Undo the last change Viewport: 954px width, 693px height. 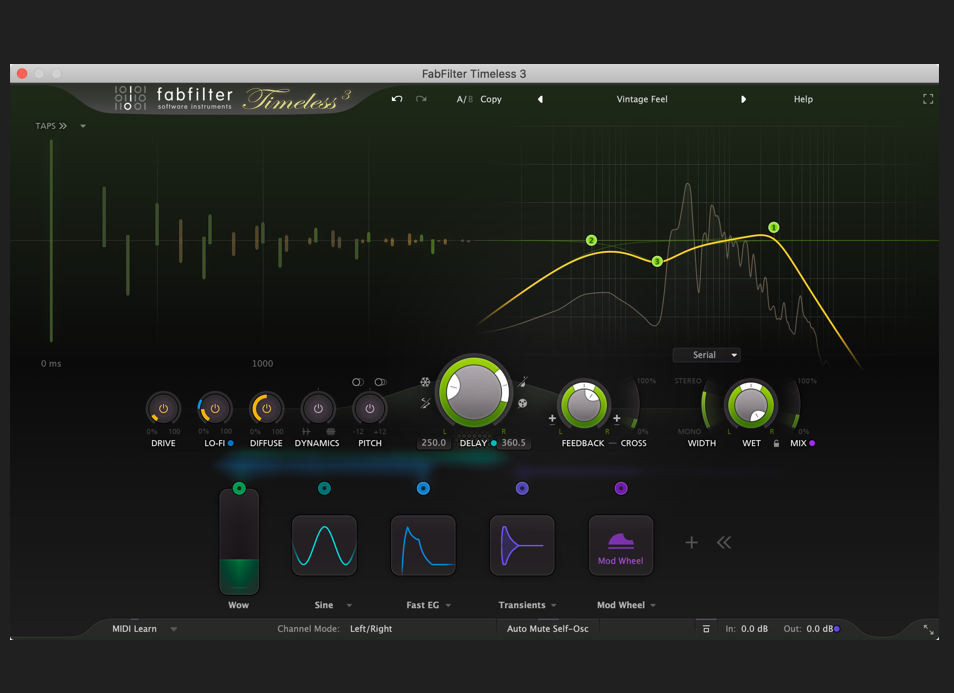click(397, 99)
